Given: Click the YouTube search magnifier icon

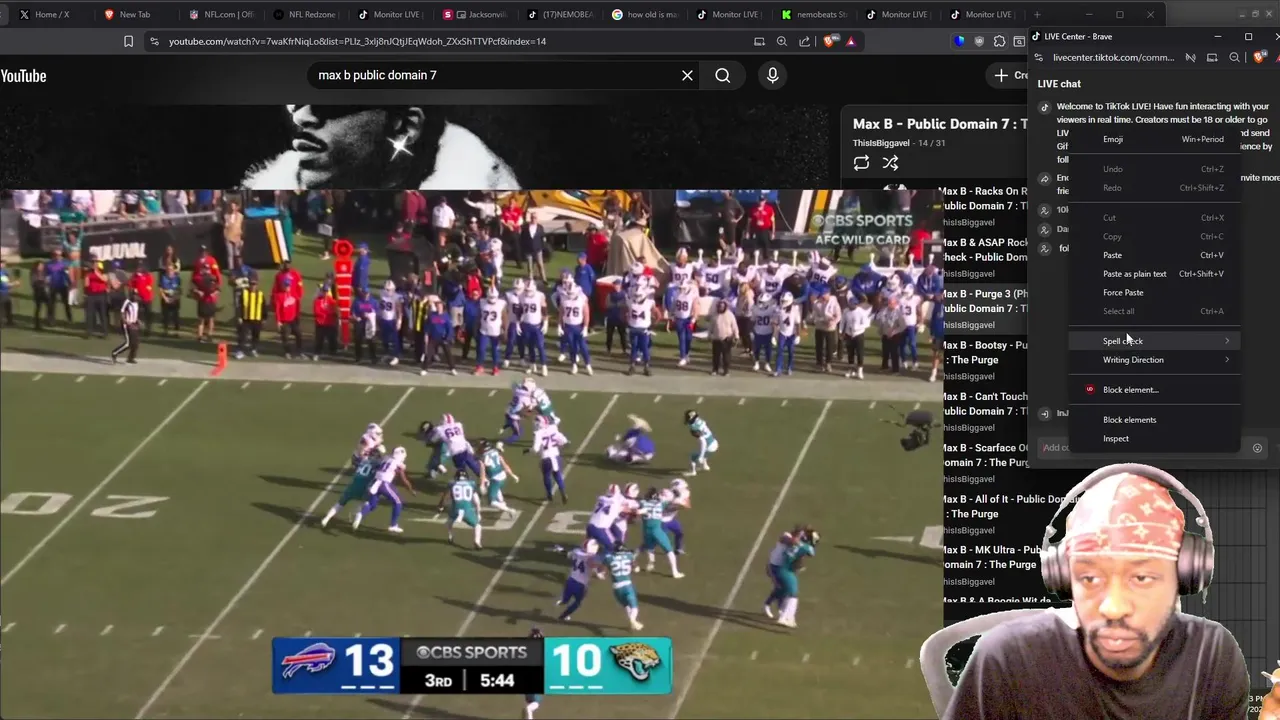Looking at the screenshot, I should (x=722, y=75).
